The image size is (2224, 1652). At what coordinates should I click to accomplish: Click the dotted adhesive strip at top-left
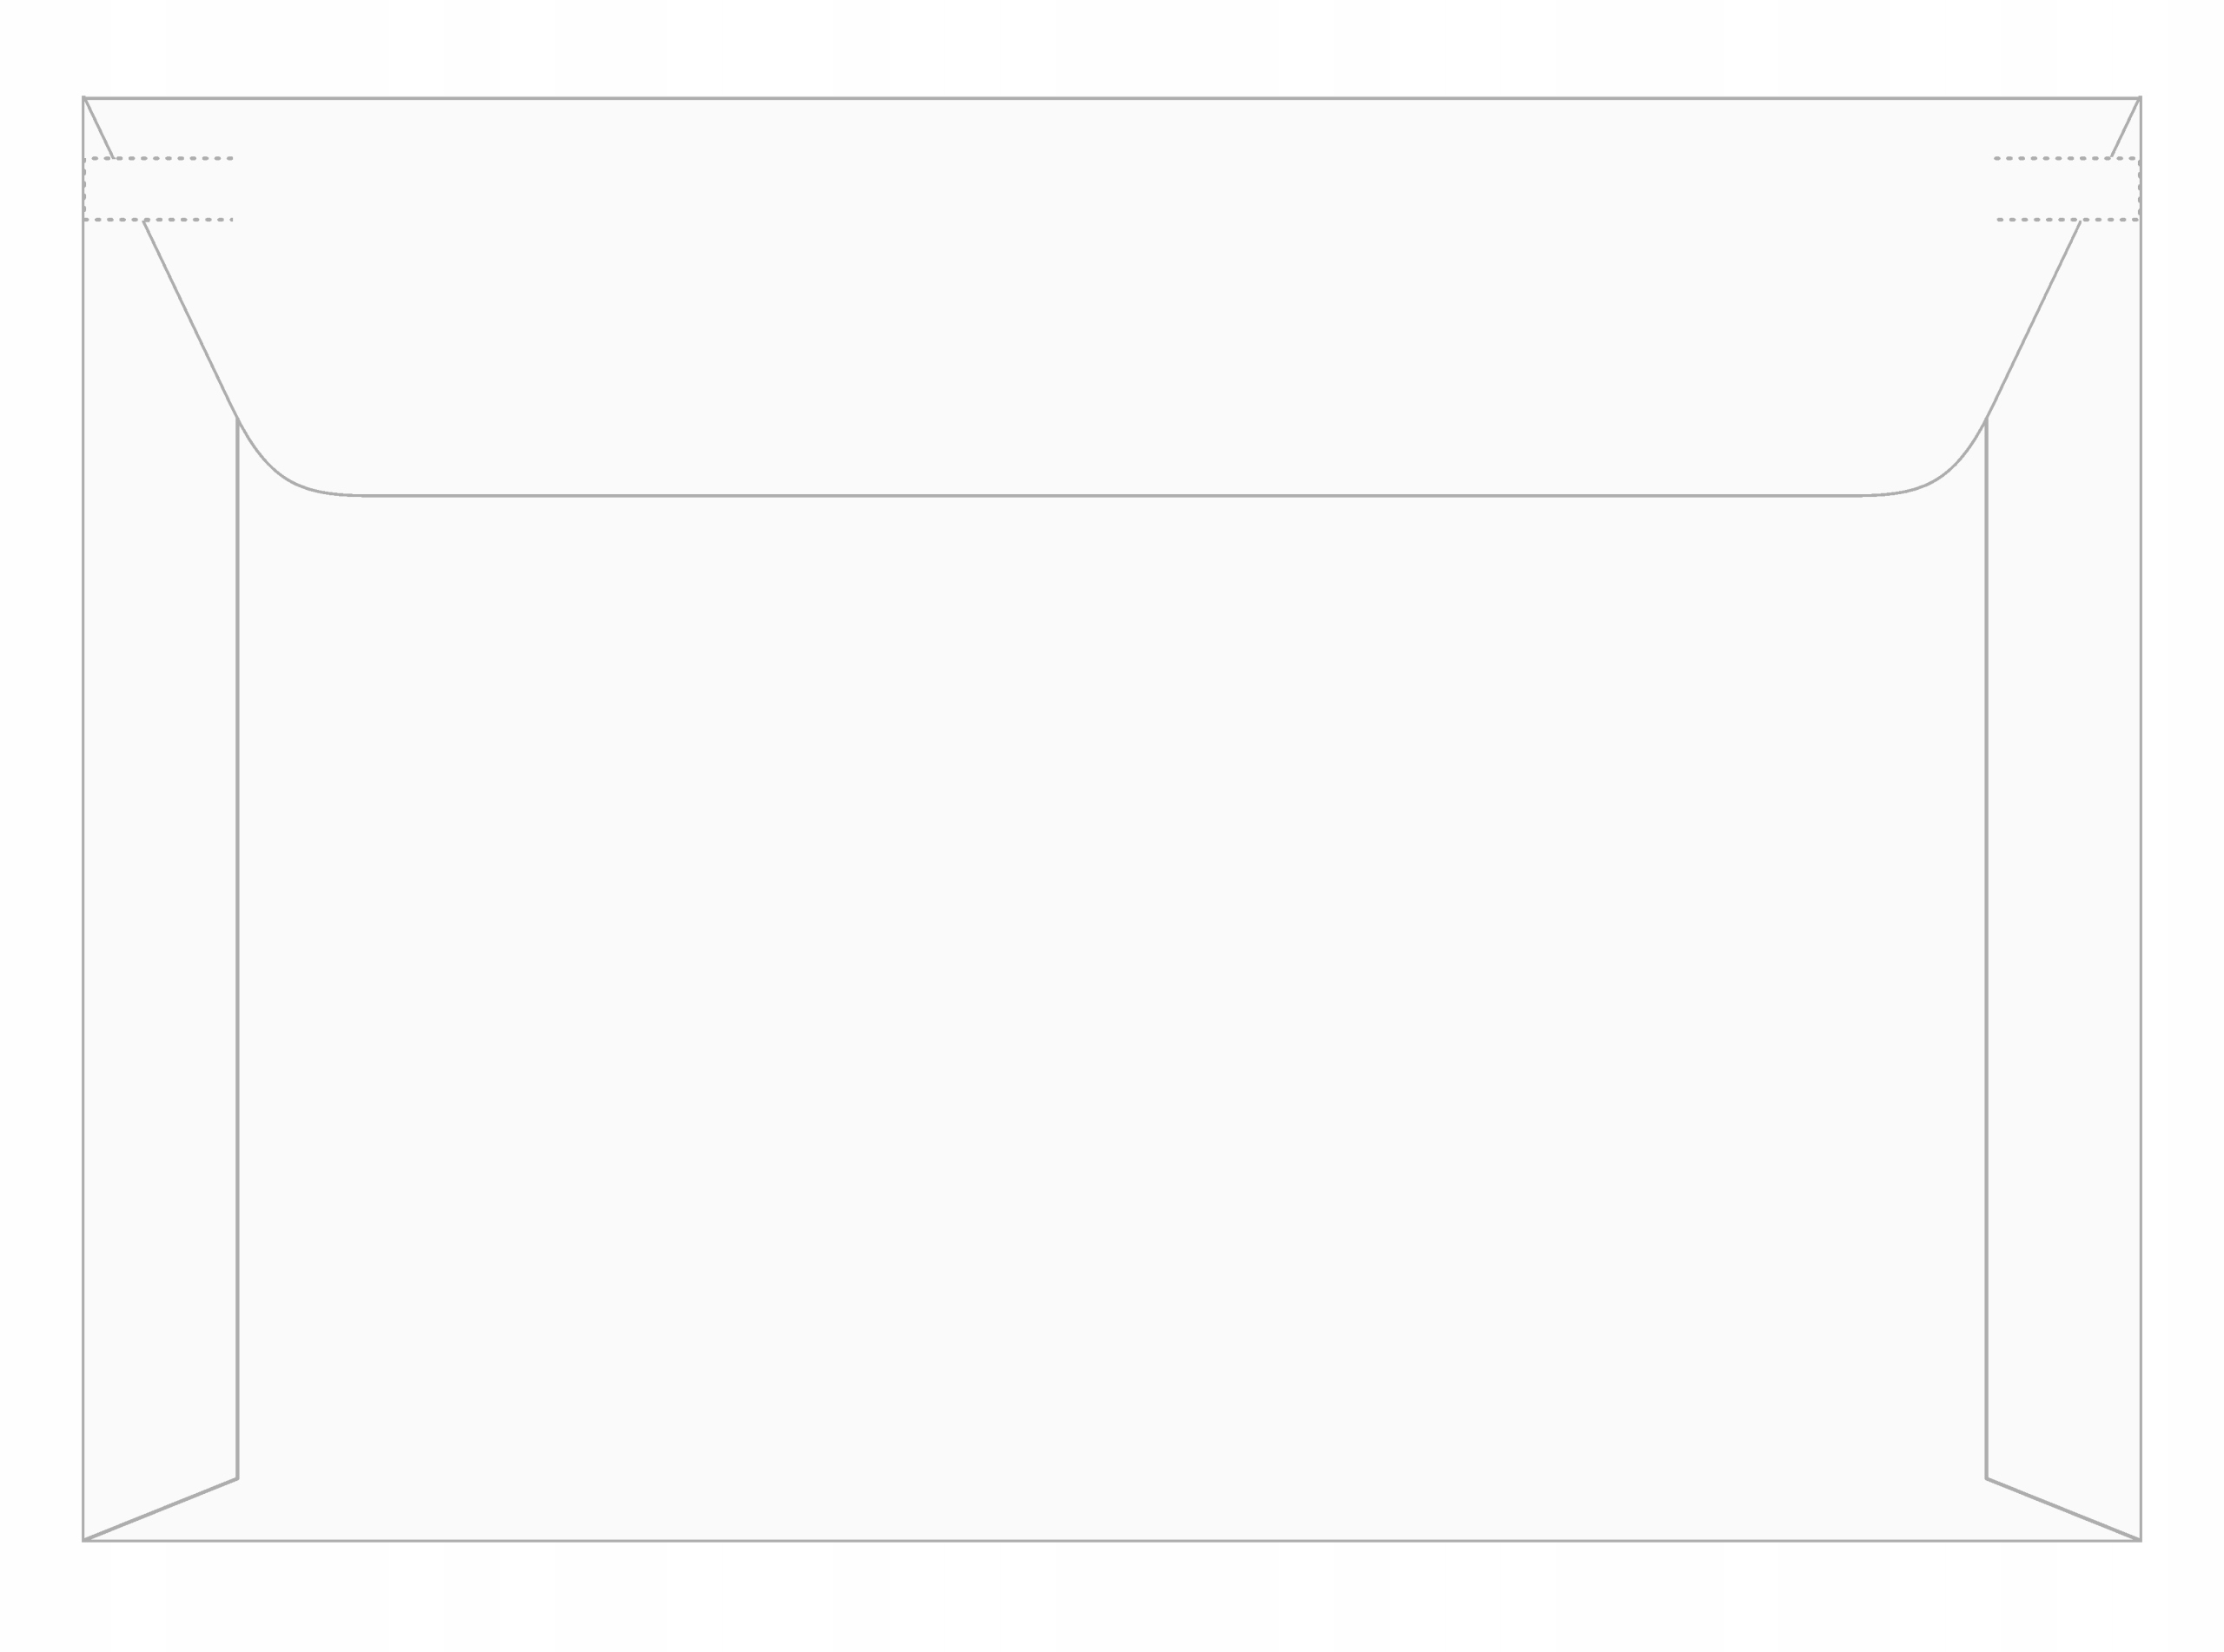click(x=158, y=189)
